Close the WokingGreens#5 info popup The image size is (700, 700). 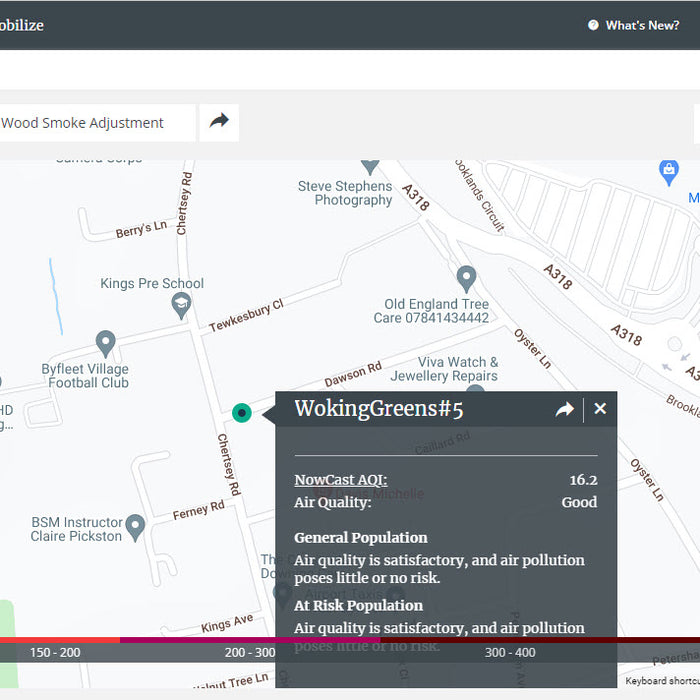[x=600, y=408]
